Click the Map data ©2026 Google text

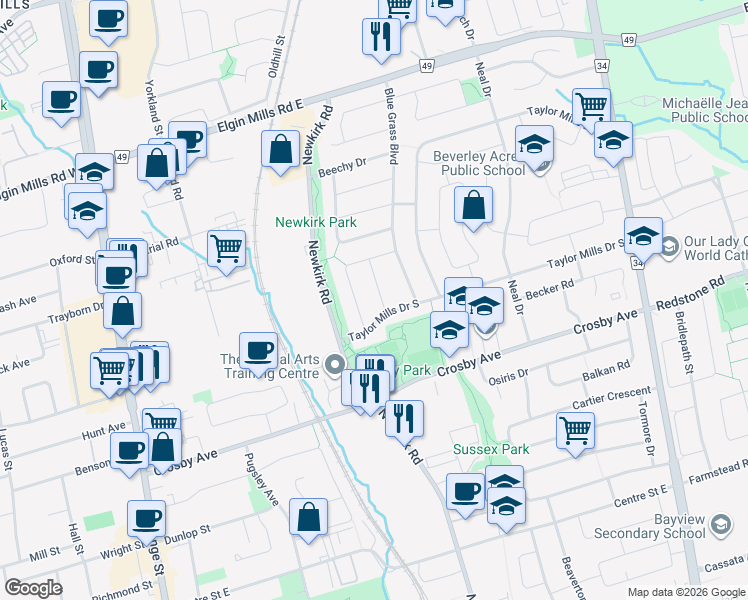tap(686, 593)
